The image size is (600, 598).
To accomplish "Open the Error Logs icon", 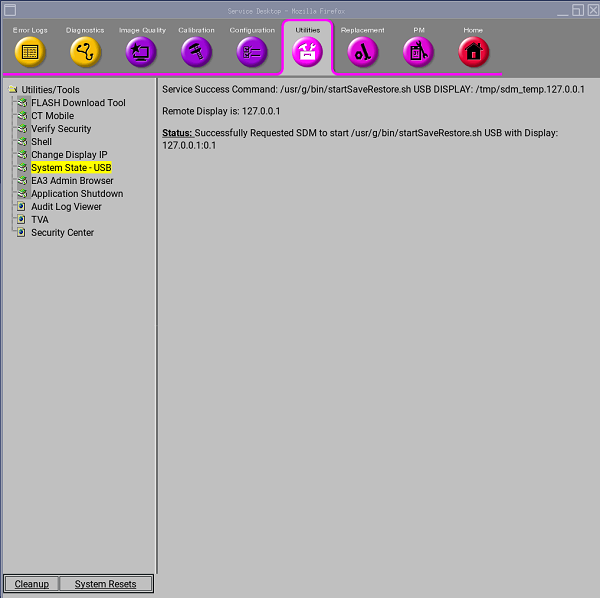I will [30, 51].
